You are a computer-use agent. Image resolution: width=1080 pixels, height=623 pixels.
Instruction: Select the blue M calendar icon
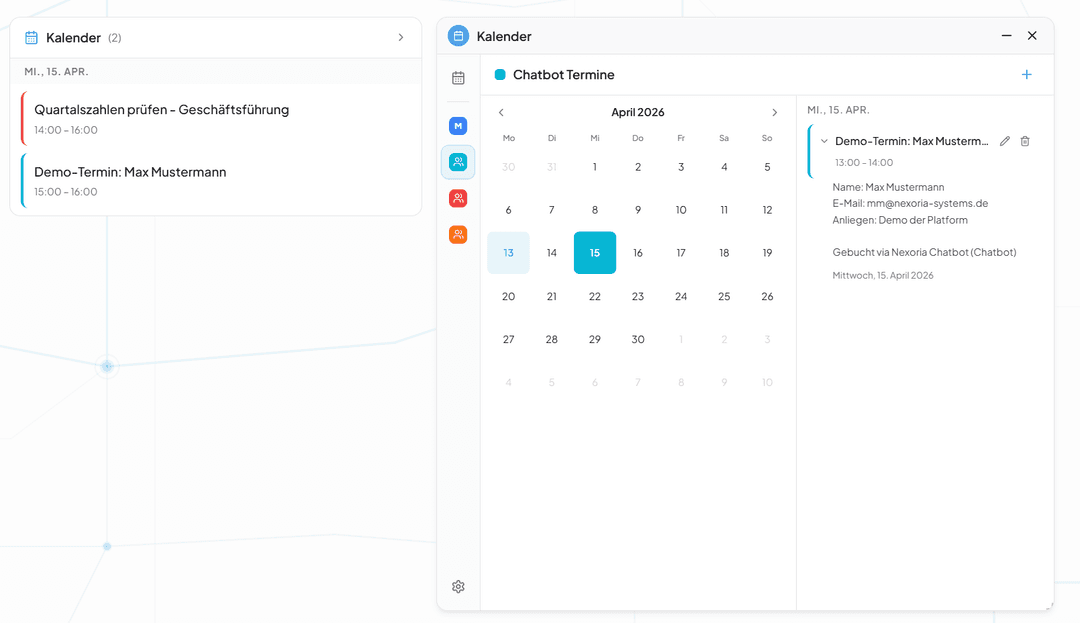(458, 126)
